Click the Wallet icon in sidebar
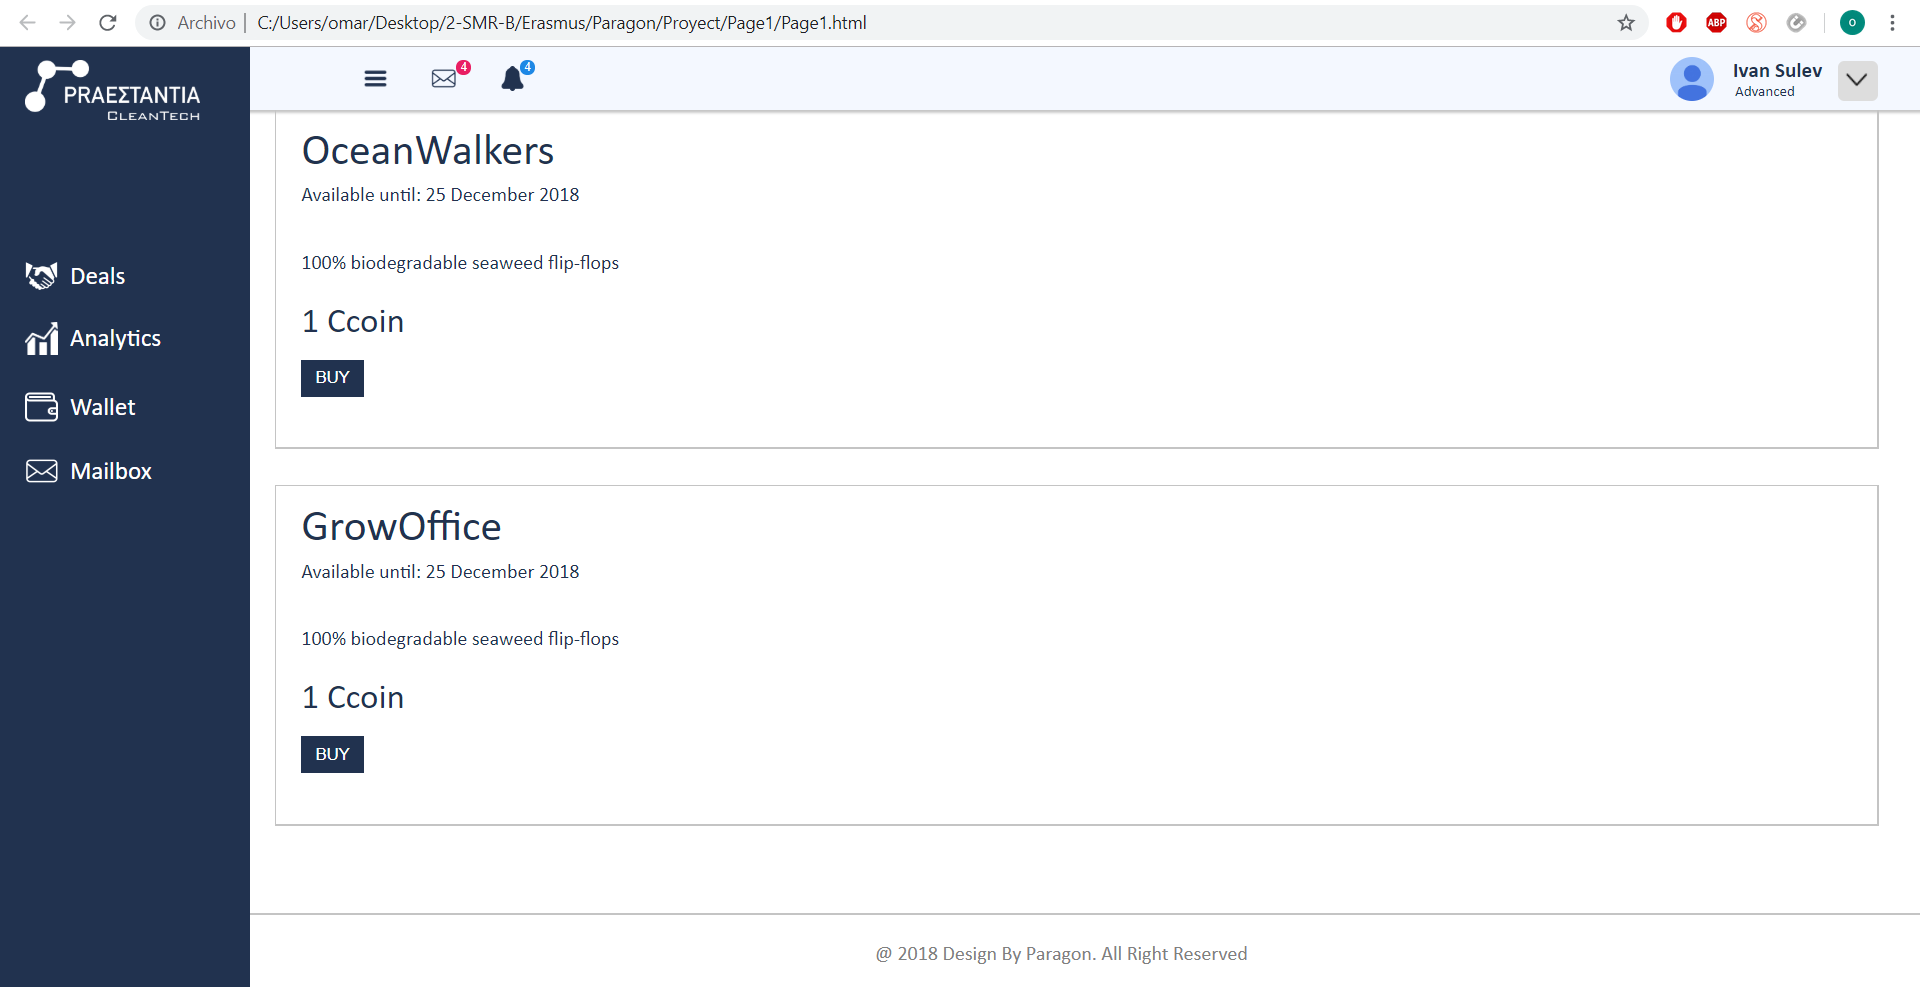 click(41, 407)
